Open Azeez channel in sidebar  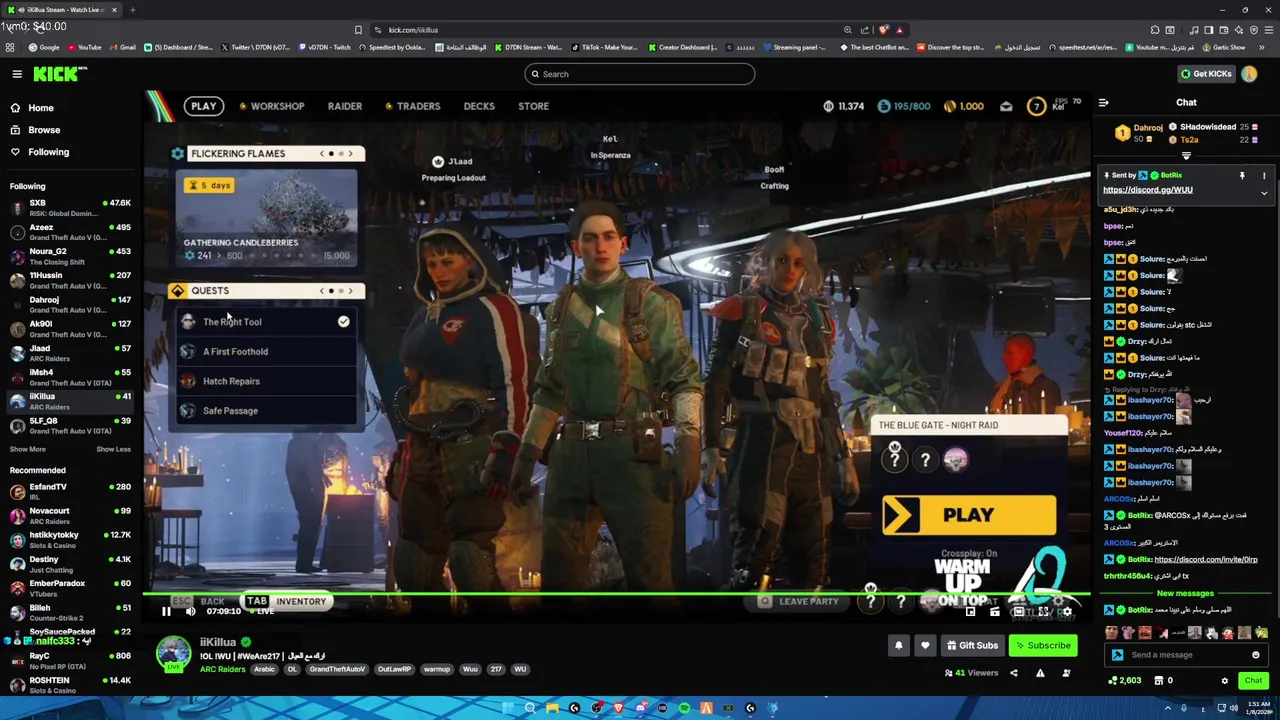point(70,232)
